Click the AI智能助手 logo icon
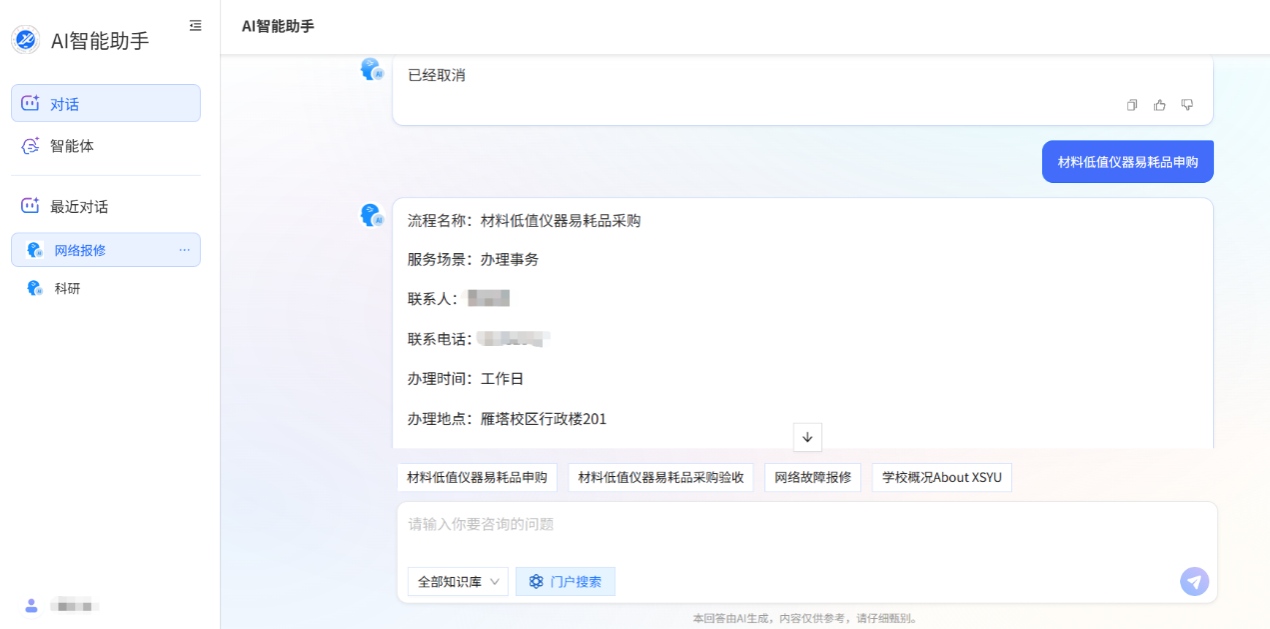 tap(25, 40)
